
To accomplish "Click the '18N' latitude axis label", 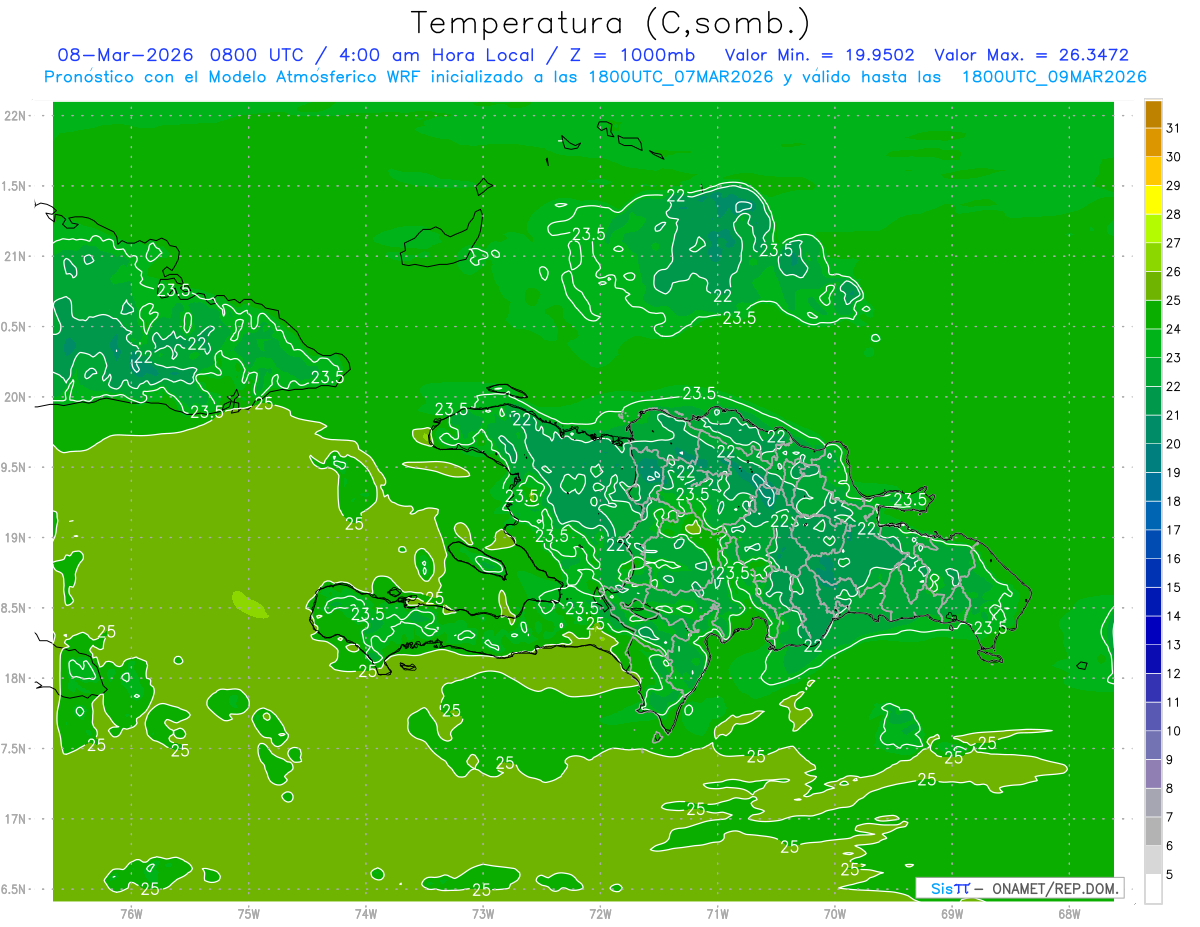I will coord(16,679).
